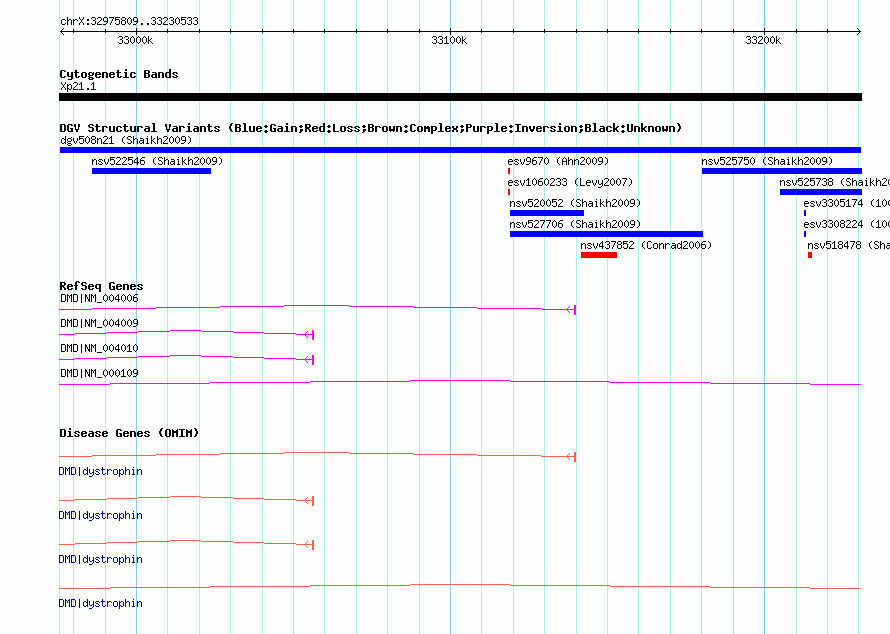Select the Disease Genes (OMIM) track title

coord(129,433)
